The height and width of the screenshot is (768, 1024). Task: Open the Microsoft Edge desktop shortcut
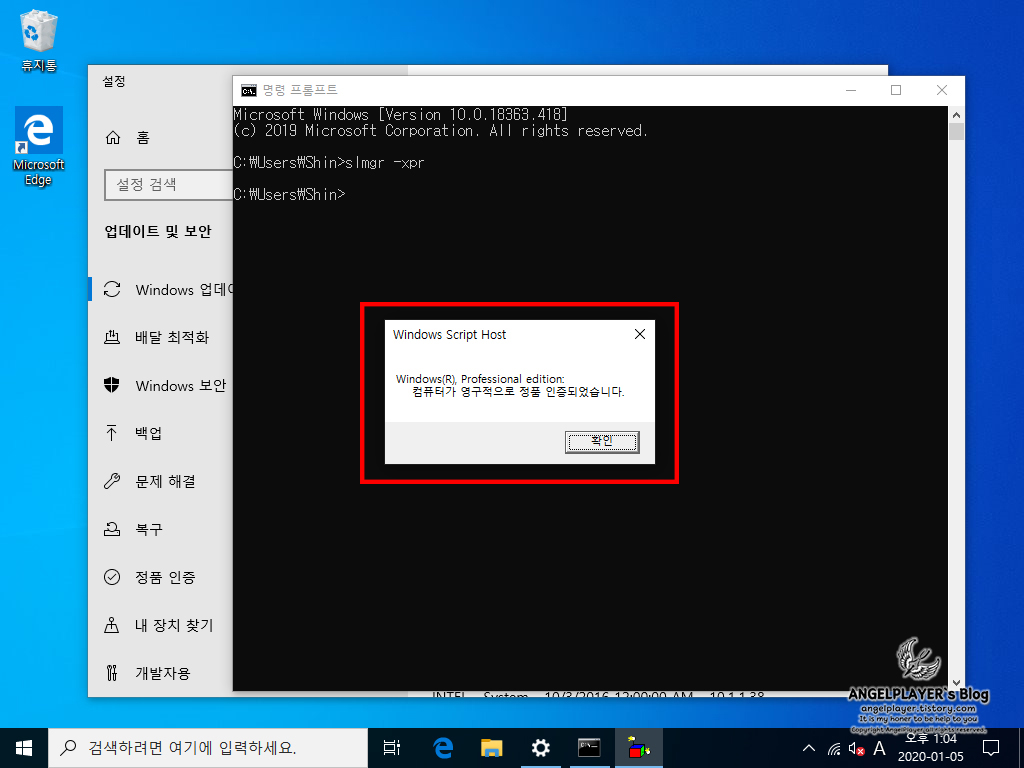coord(39,146)
